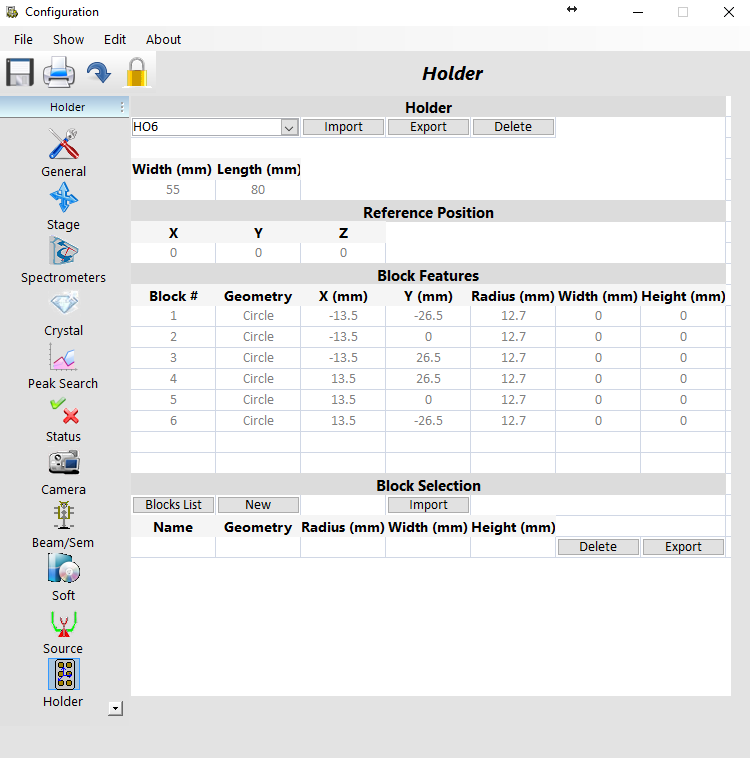The height and width of the screenshot is (758, 750).
Task: Select the Stage sidebar icon
Action: (63, 199)
